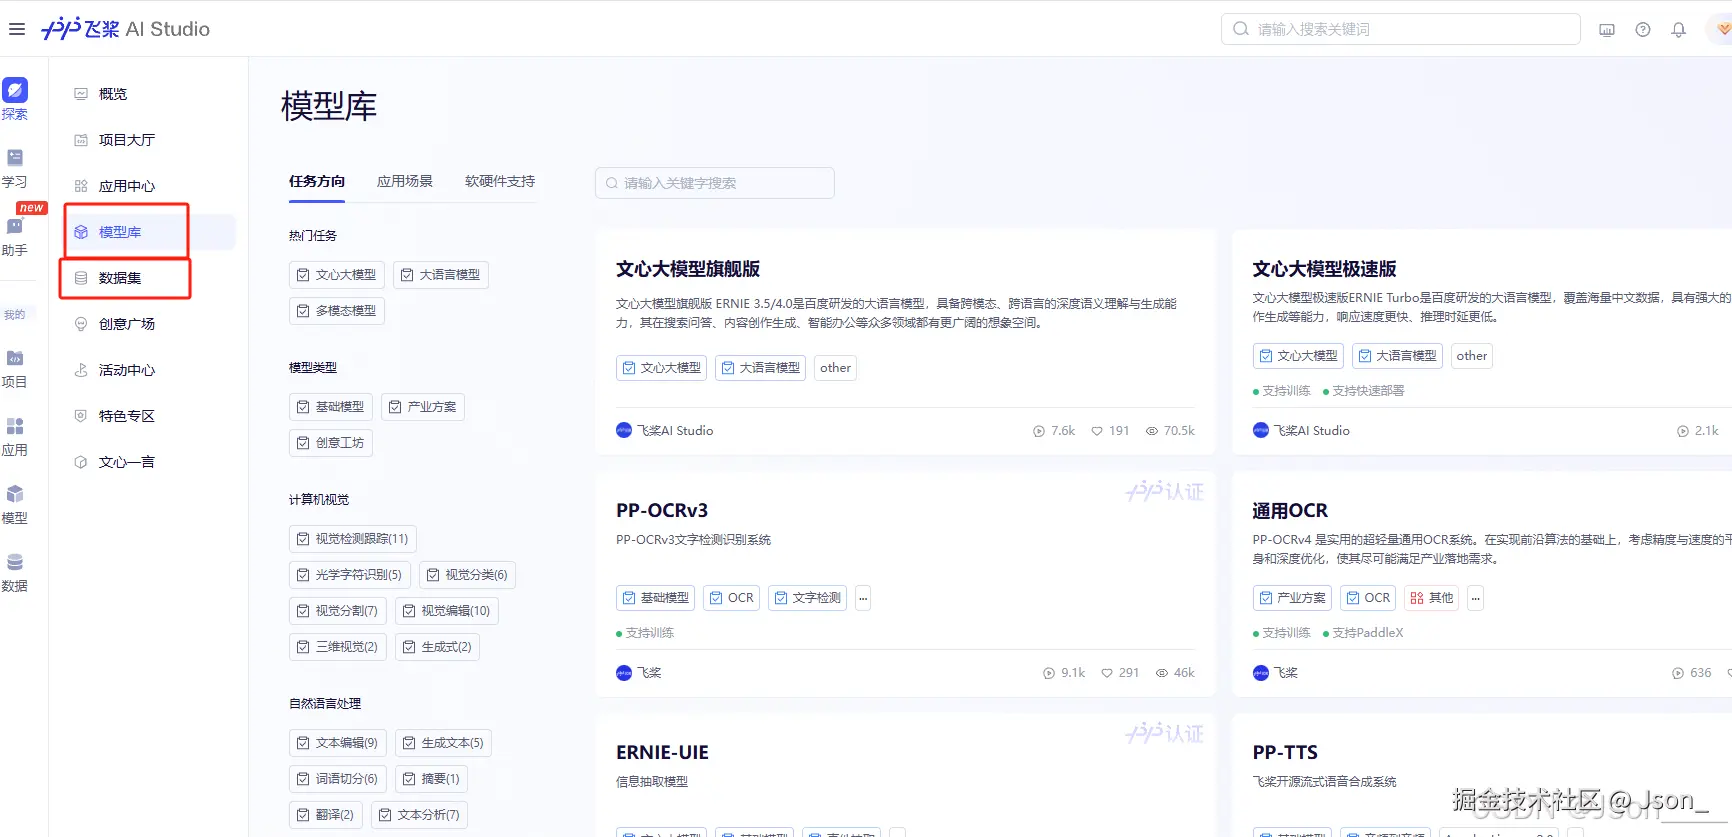The image size is (1732, 837).
Task: Check the 文本分析(7) filter
Action: [420, 815]
